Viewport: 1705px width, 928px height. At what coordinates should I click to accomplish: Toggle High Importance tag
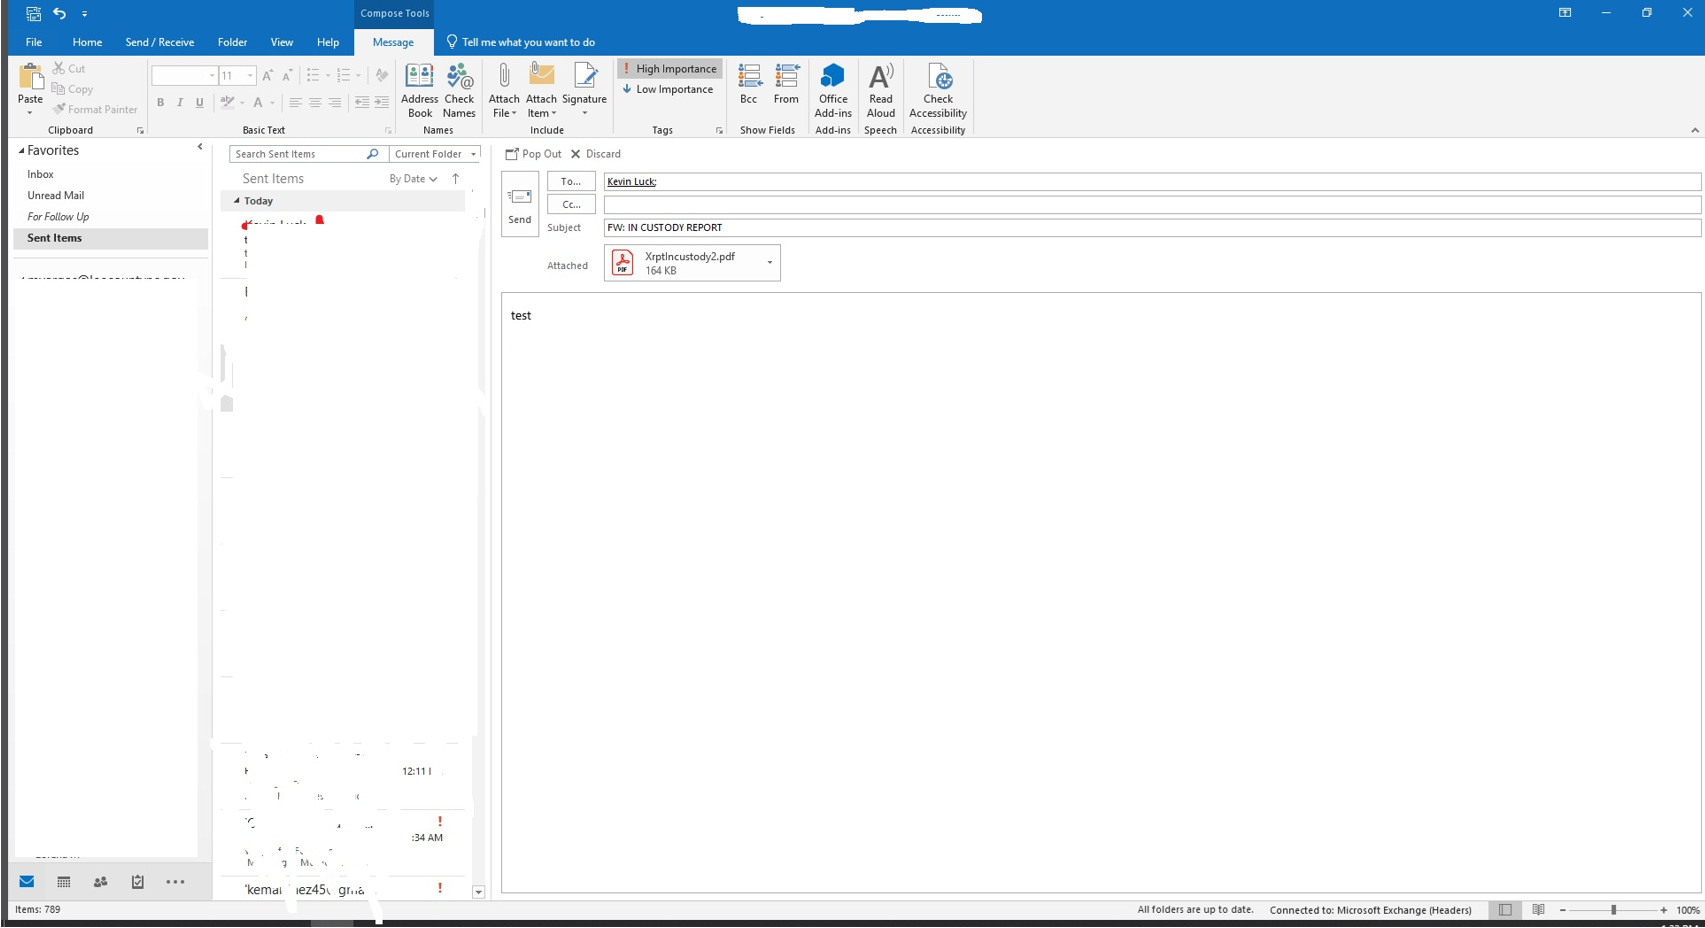(669, 69)
